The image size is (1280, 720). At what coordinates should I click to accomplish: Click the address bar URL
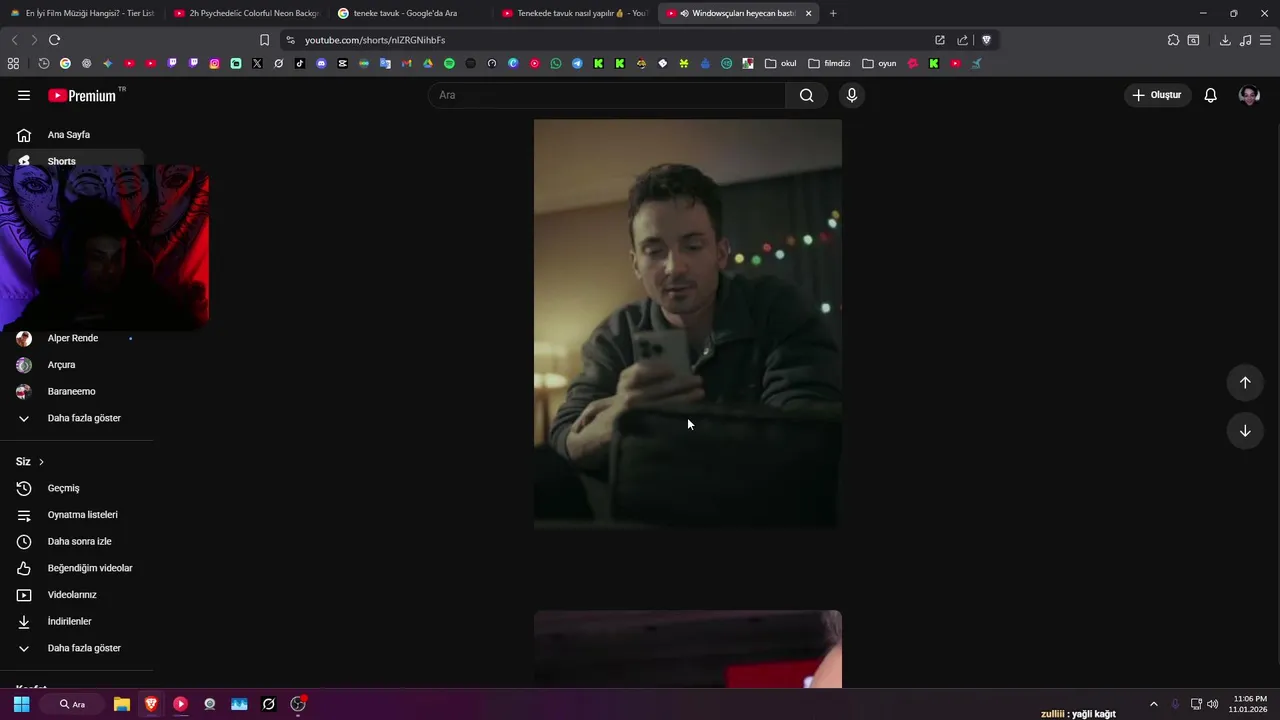point(374,40)
